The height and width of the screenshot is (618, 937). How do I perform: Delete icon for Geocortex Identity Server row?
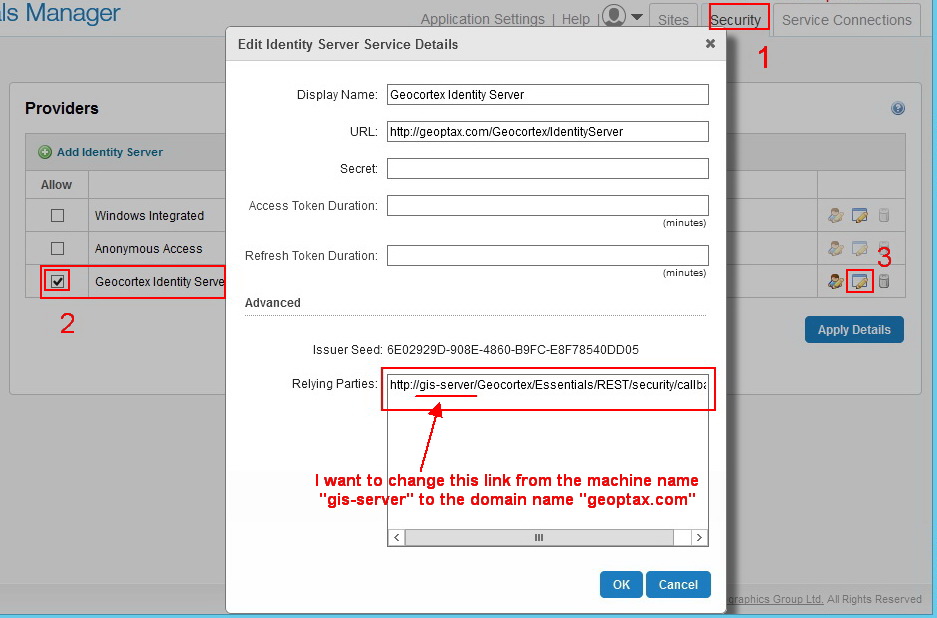[884, 281]
